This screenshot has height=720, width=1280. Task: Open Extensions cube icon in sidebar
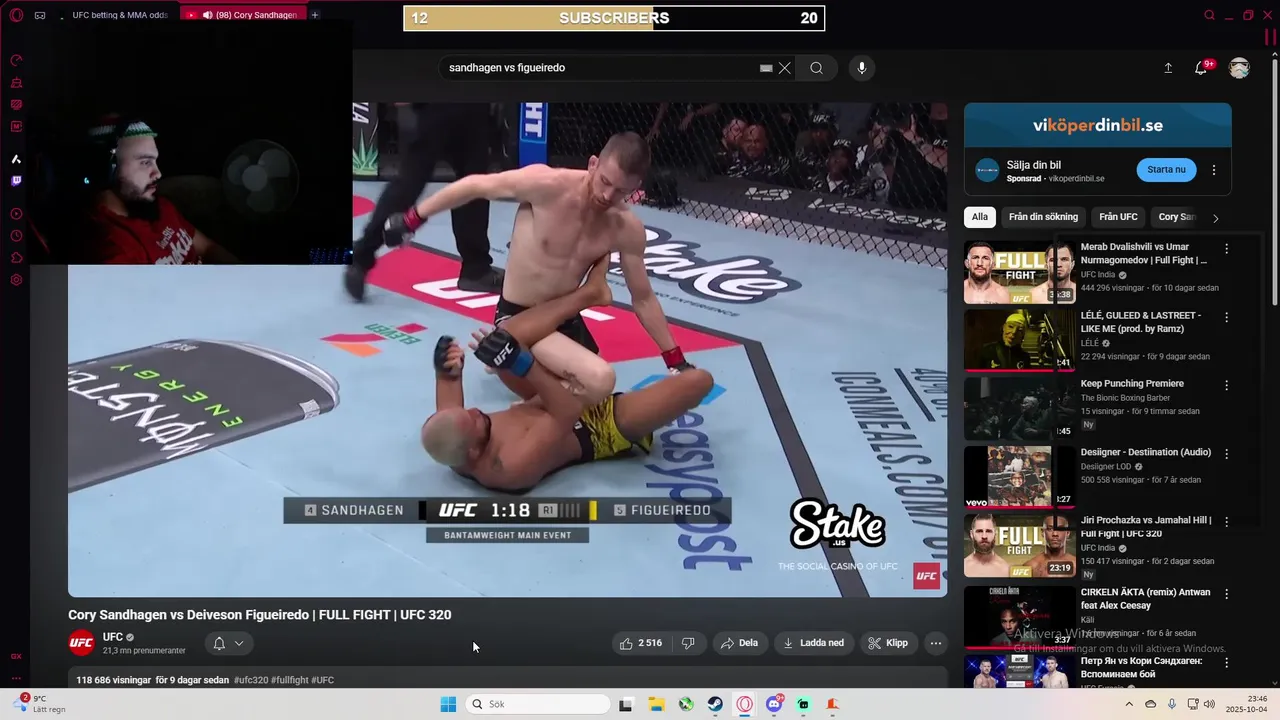coord(16,258)
